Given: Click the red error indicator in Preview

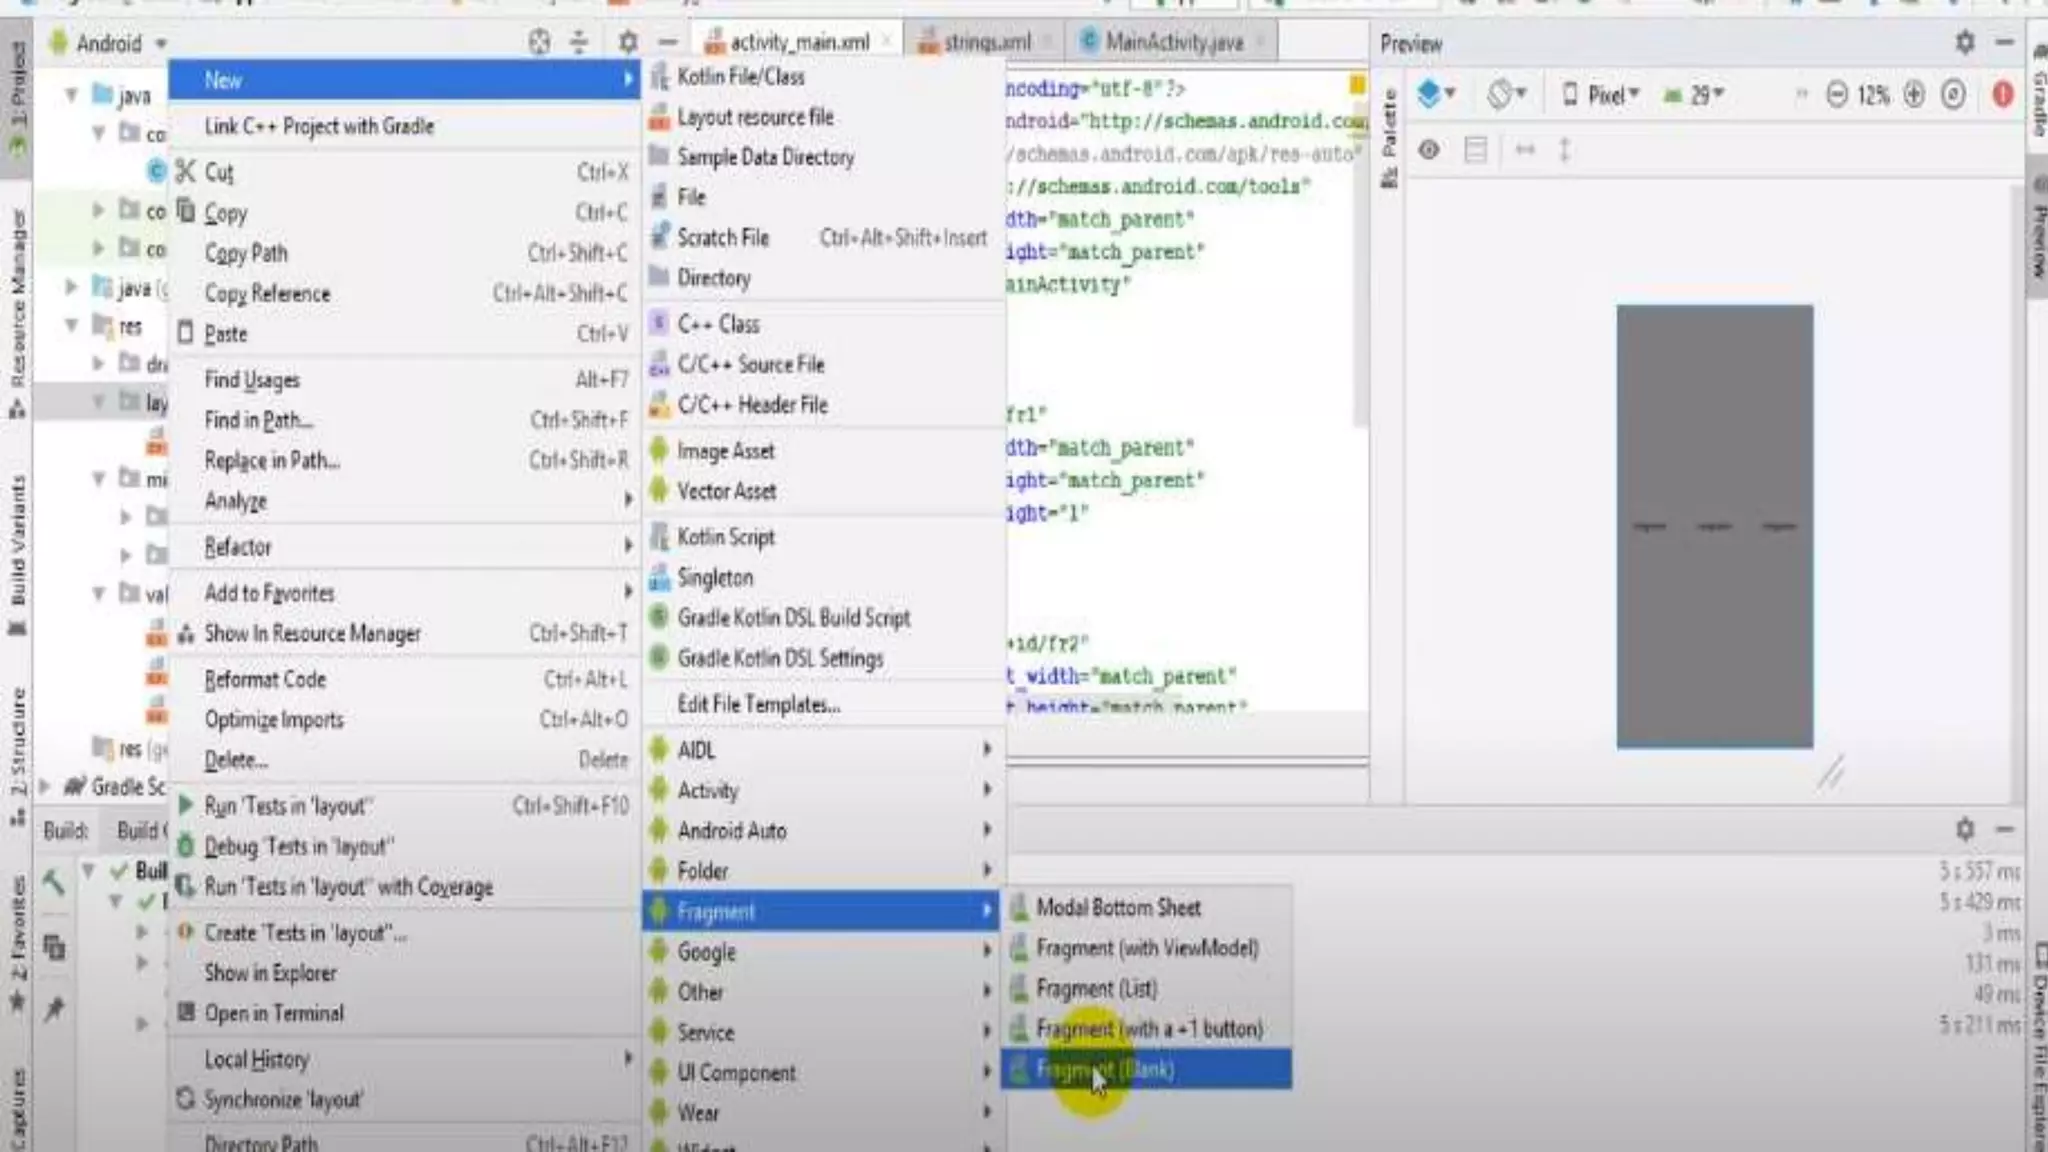Looking at the screenshot, I should tap(2002, 95).
